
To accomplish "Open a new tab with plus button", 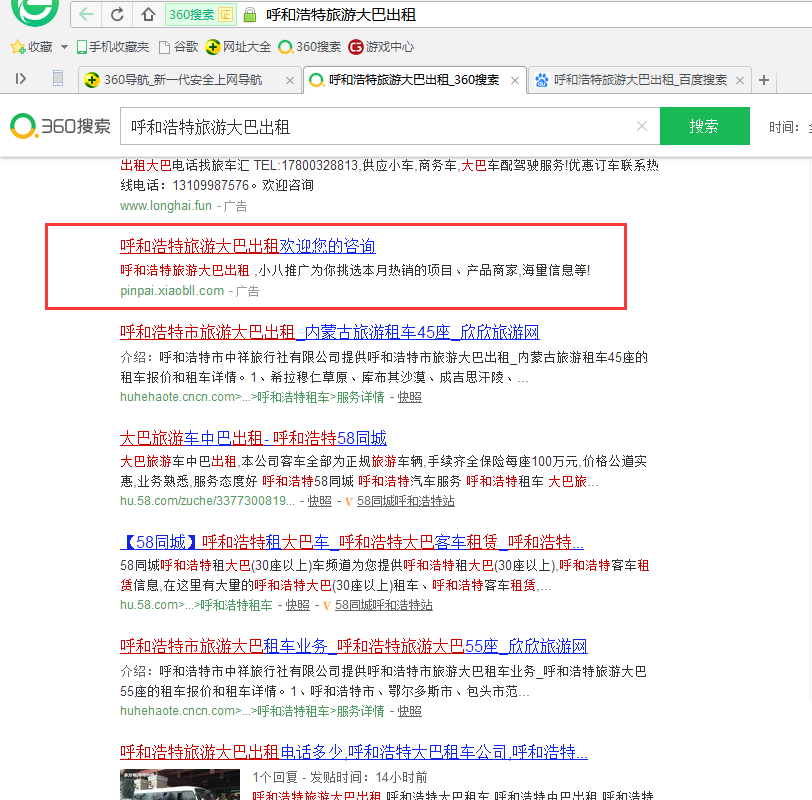I will click(x=764, y=80).
